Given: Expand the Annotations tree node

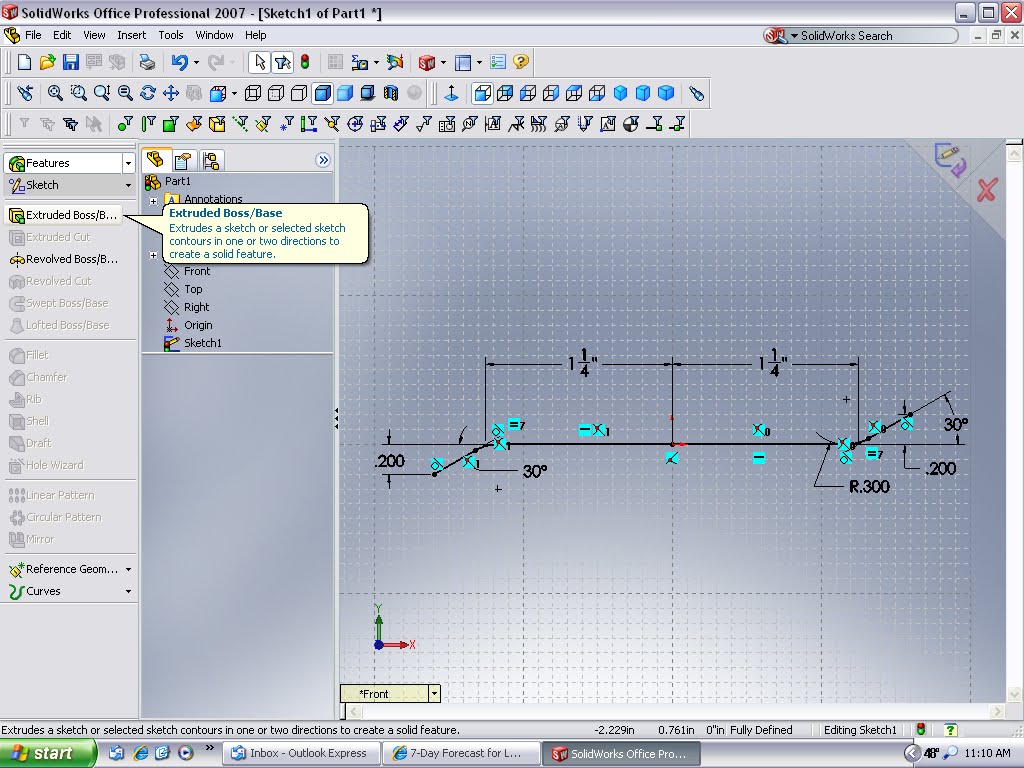Looking at the screenshot, I should pos(153,201).
